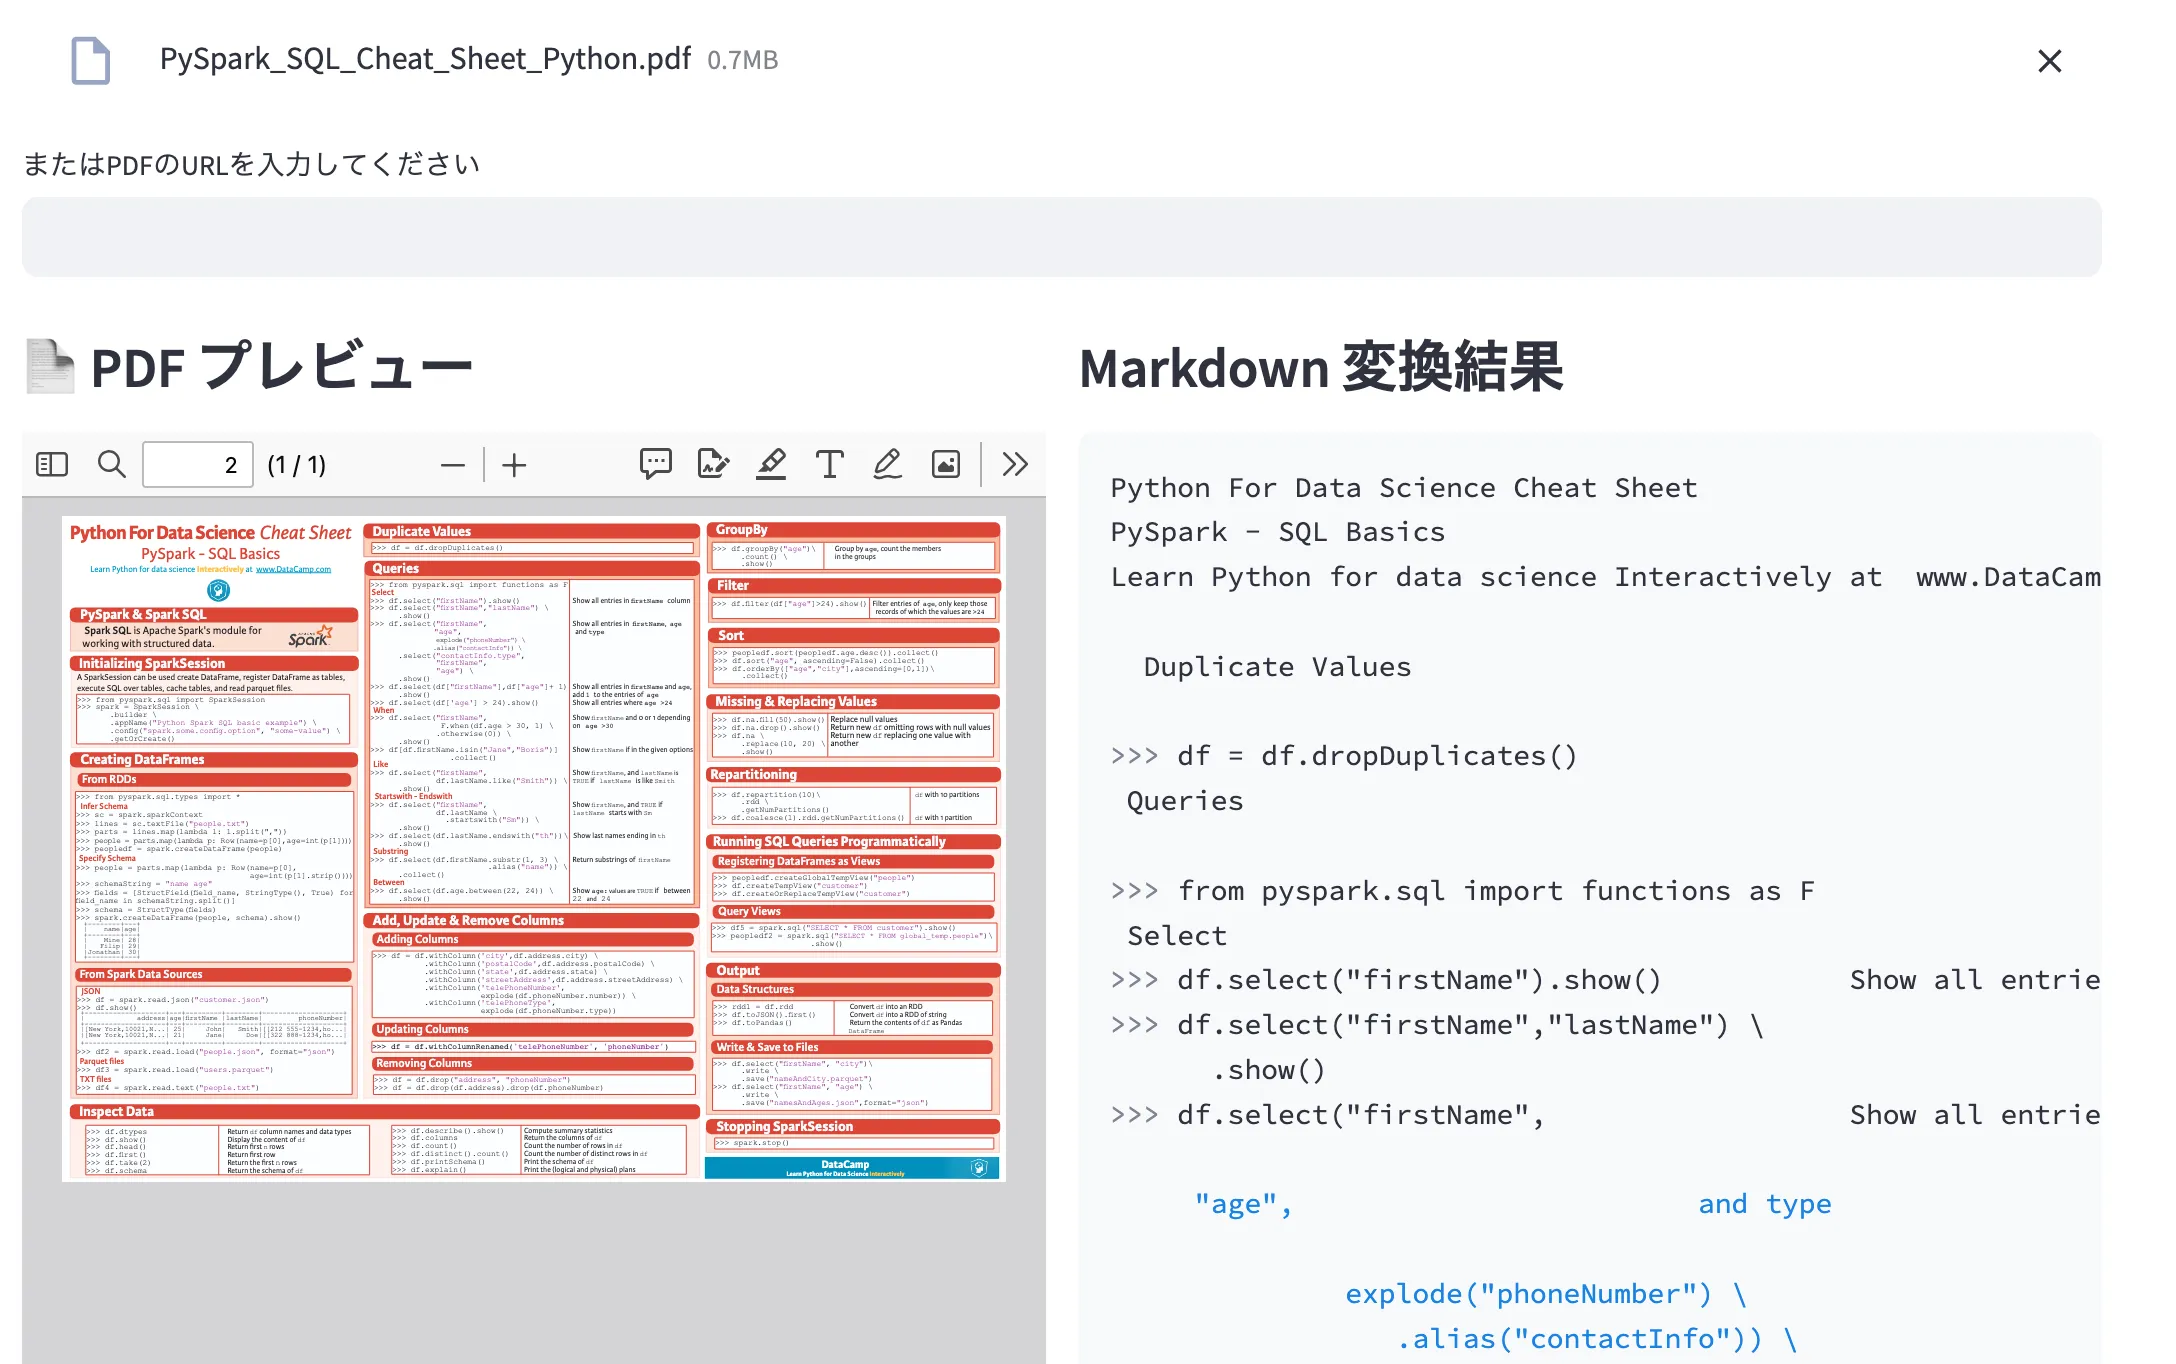Select the add image tool
Screen dimensions: 2176x1364
(946, 464)
